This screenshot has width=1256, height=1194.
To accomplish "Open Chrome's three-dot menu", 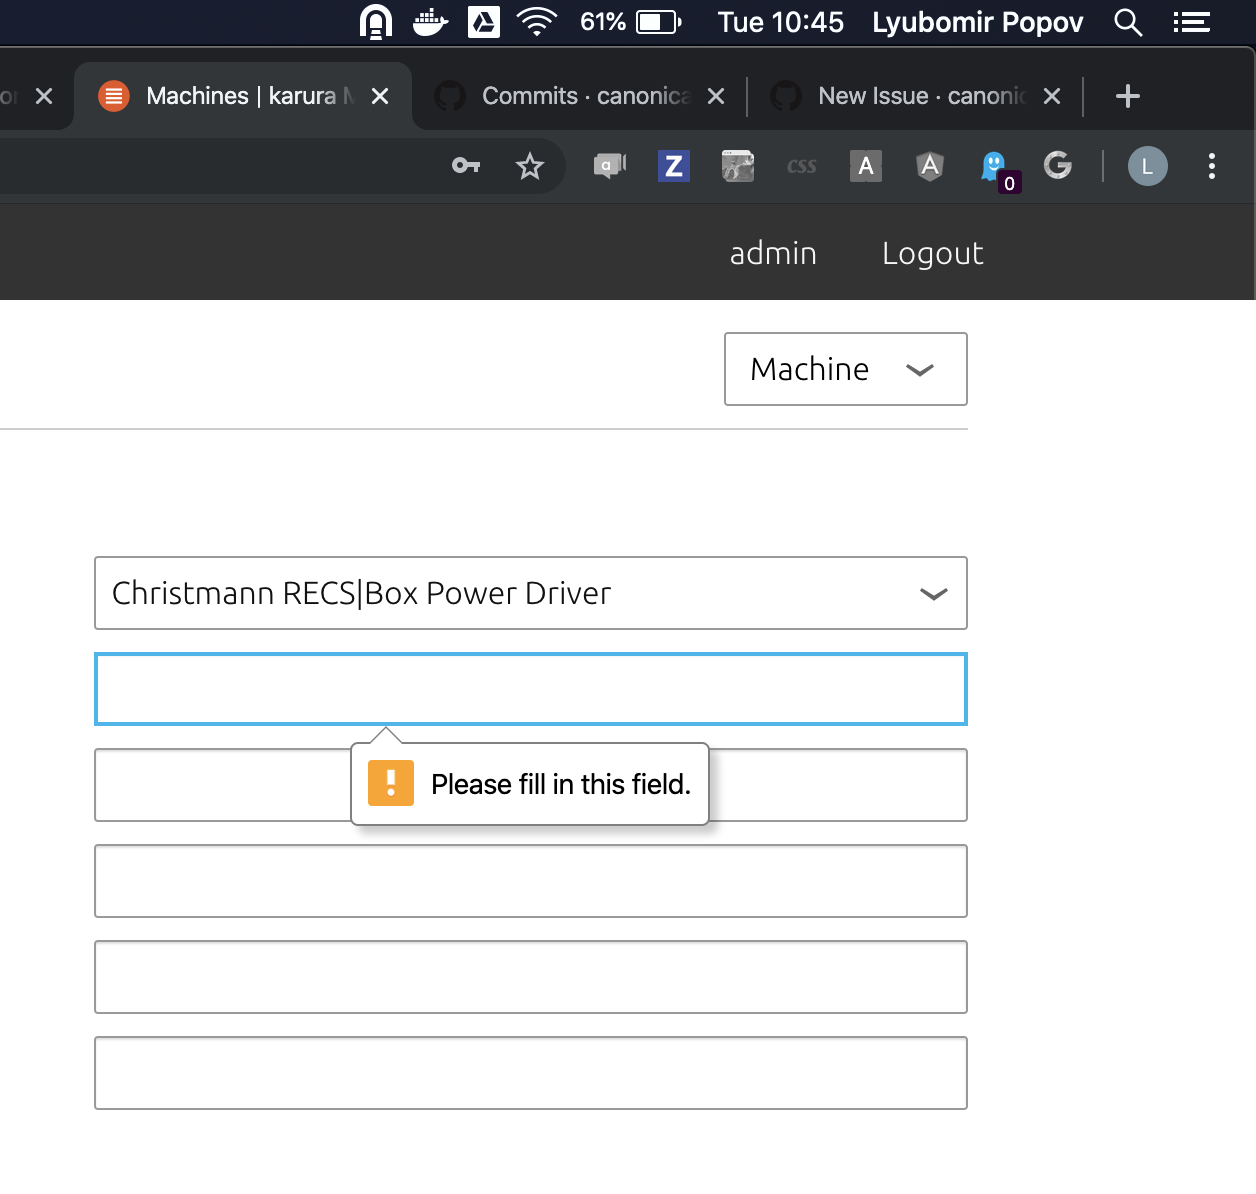I will point(1211,167).
